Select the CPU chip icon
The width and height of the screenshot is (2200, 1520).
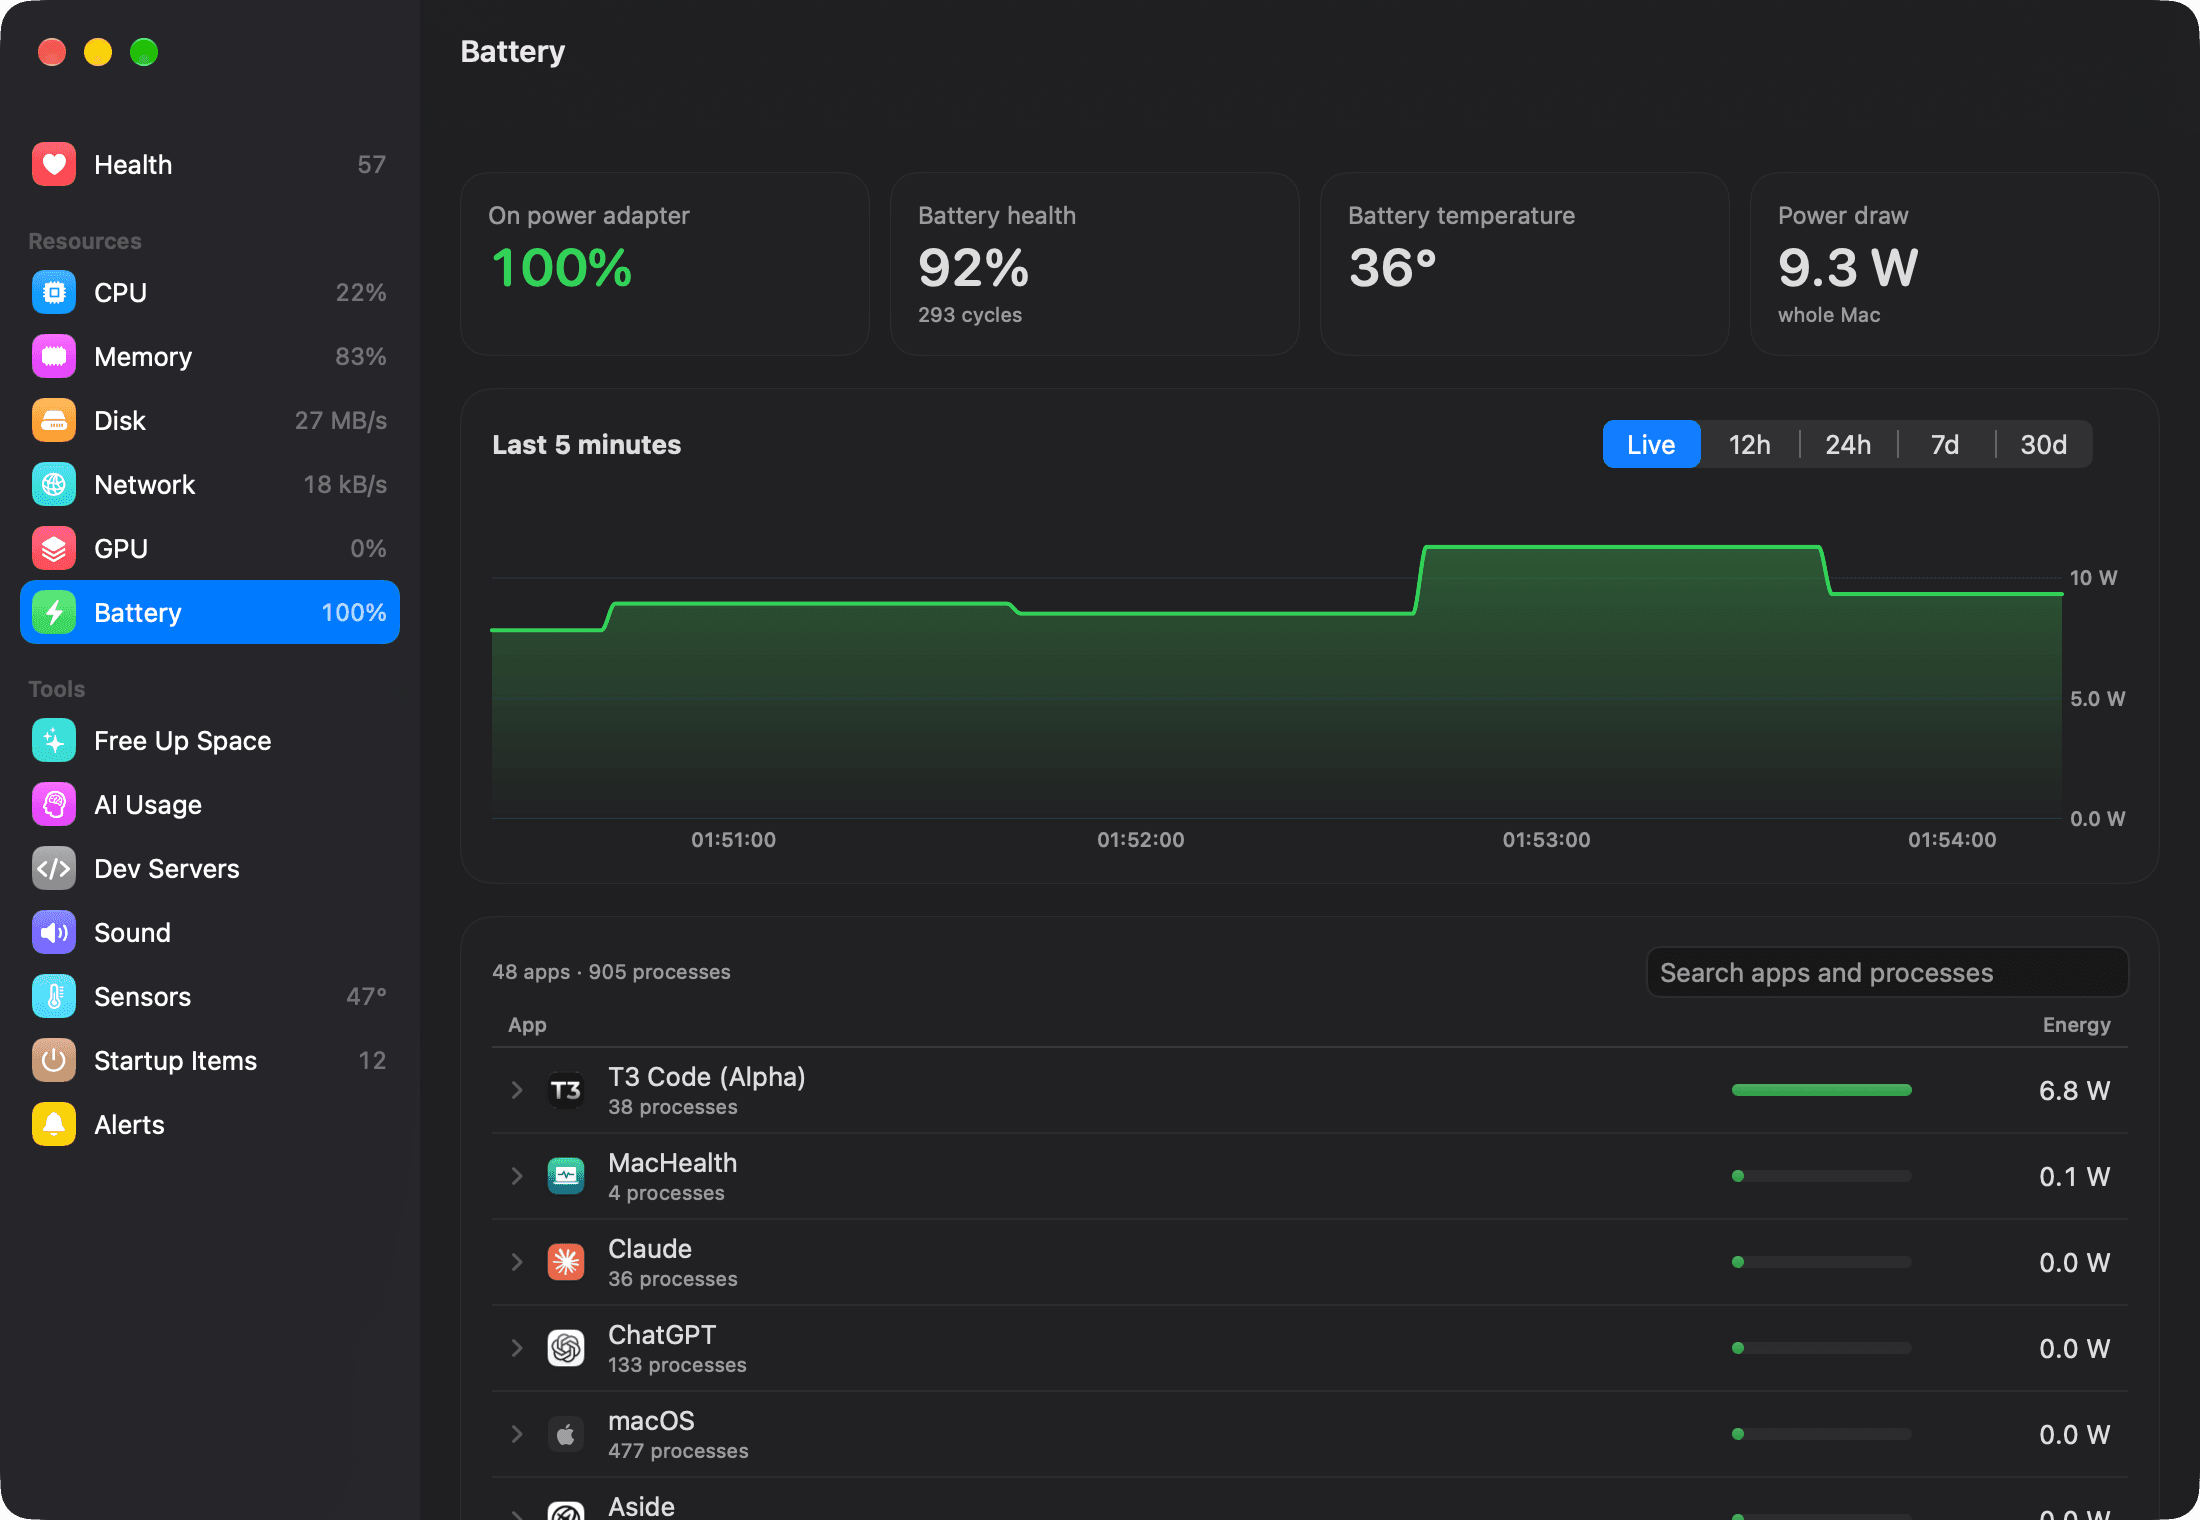[x=54, y=292]
